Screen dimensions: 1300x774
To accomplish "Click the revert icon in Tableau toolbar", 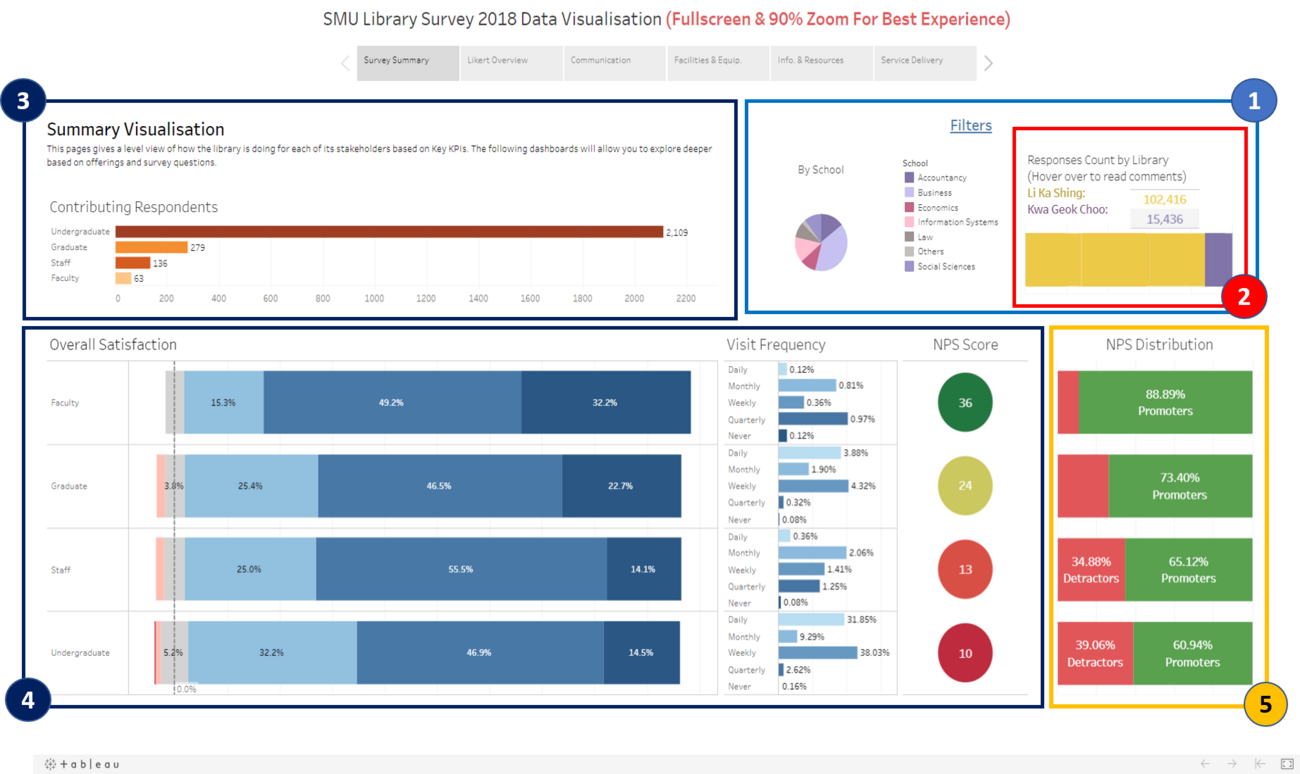I will point(1260,764).
